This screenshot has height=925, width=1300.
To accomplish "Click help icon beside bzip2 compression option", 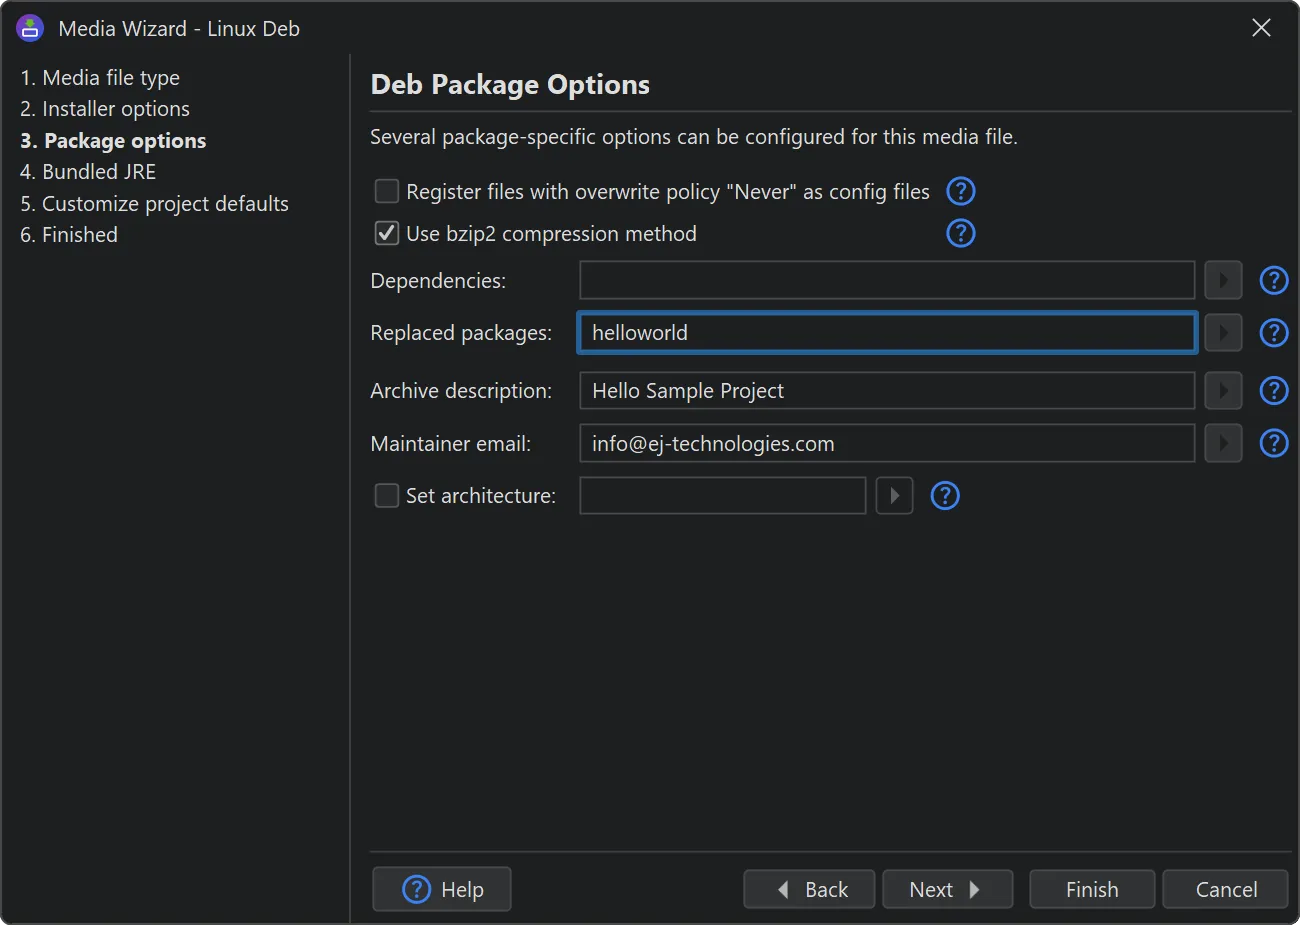I will (960, 233).
